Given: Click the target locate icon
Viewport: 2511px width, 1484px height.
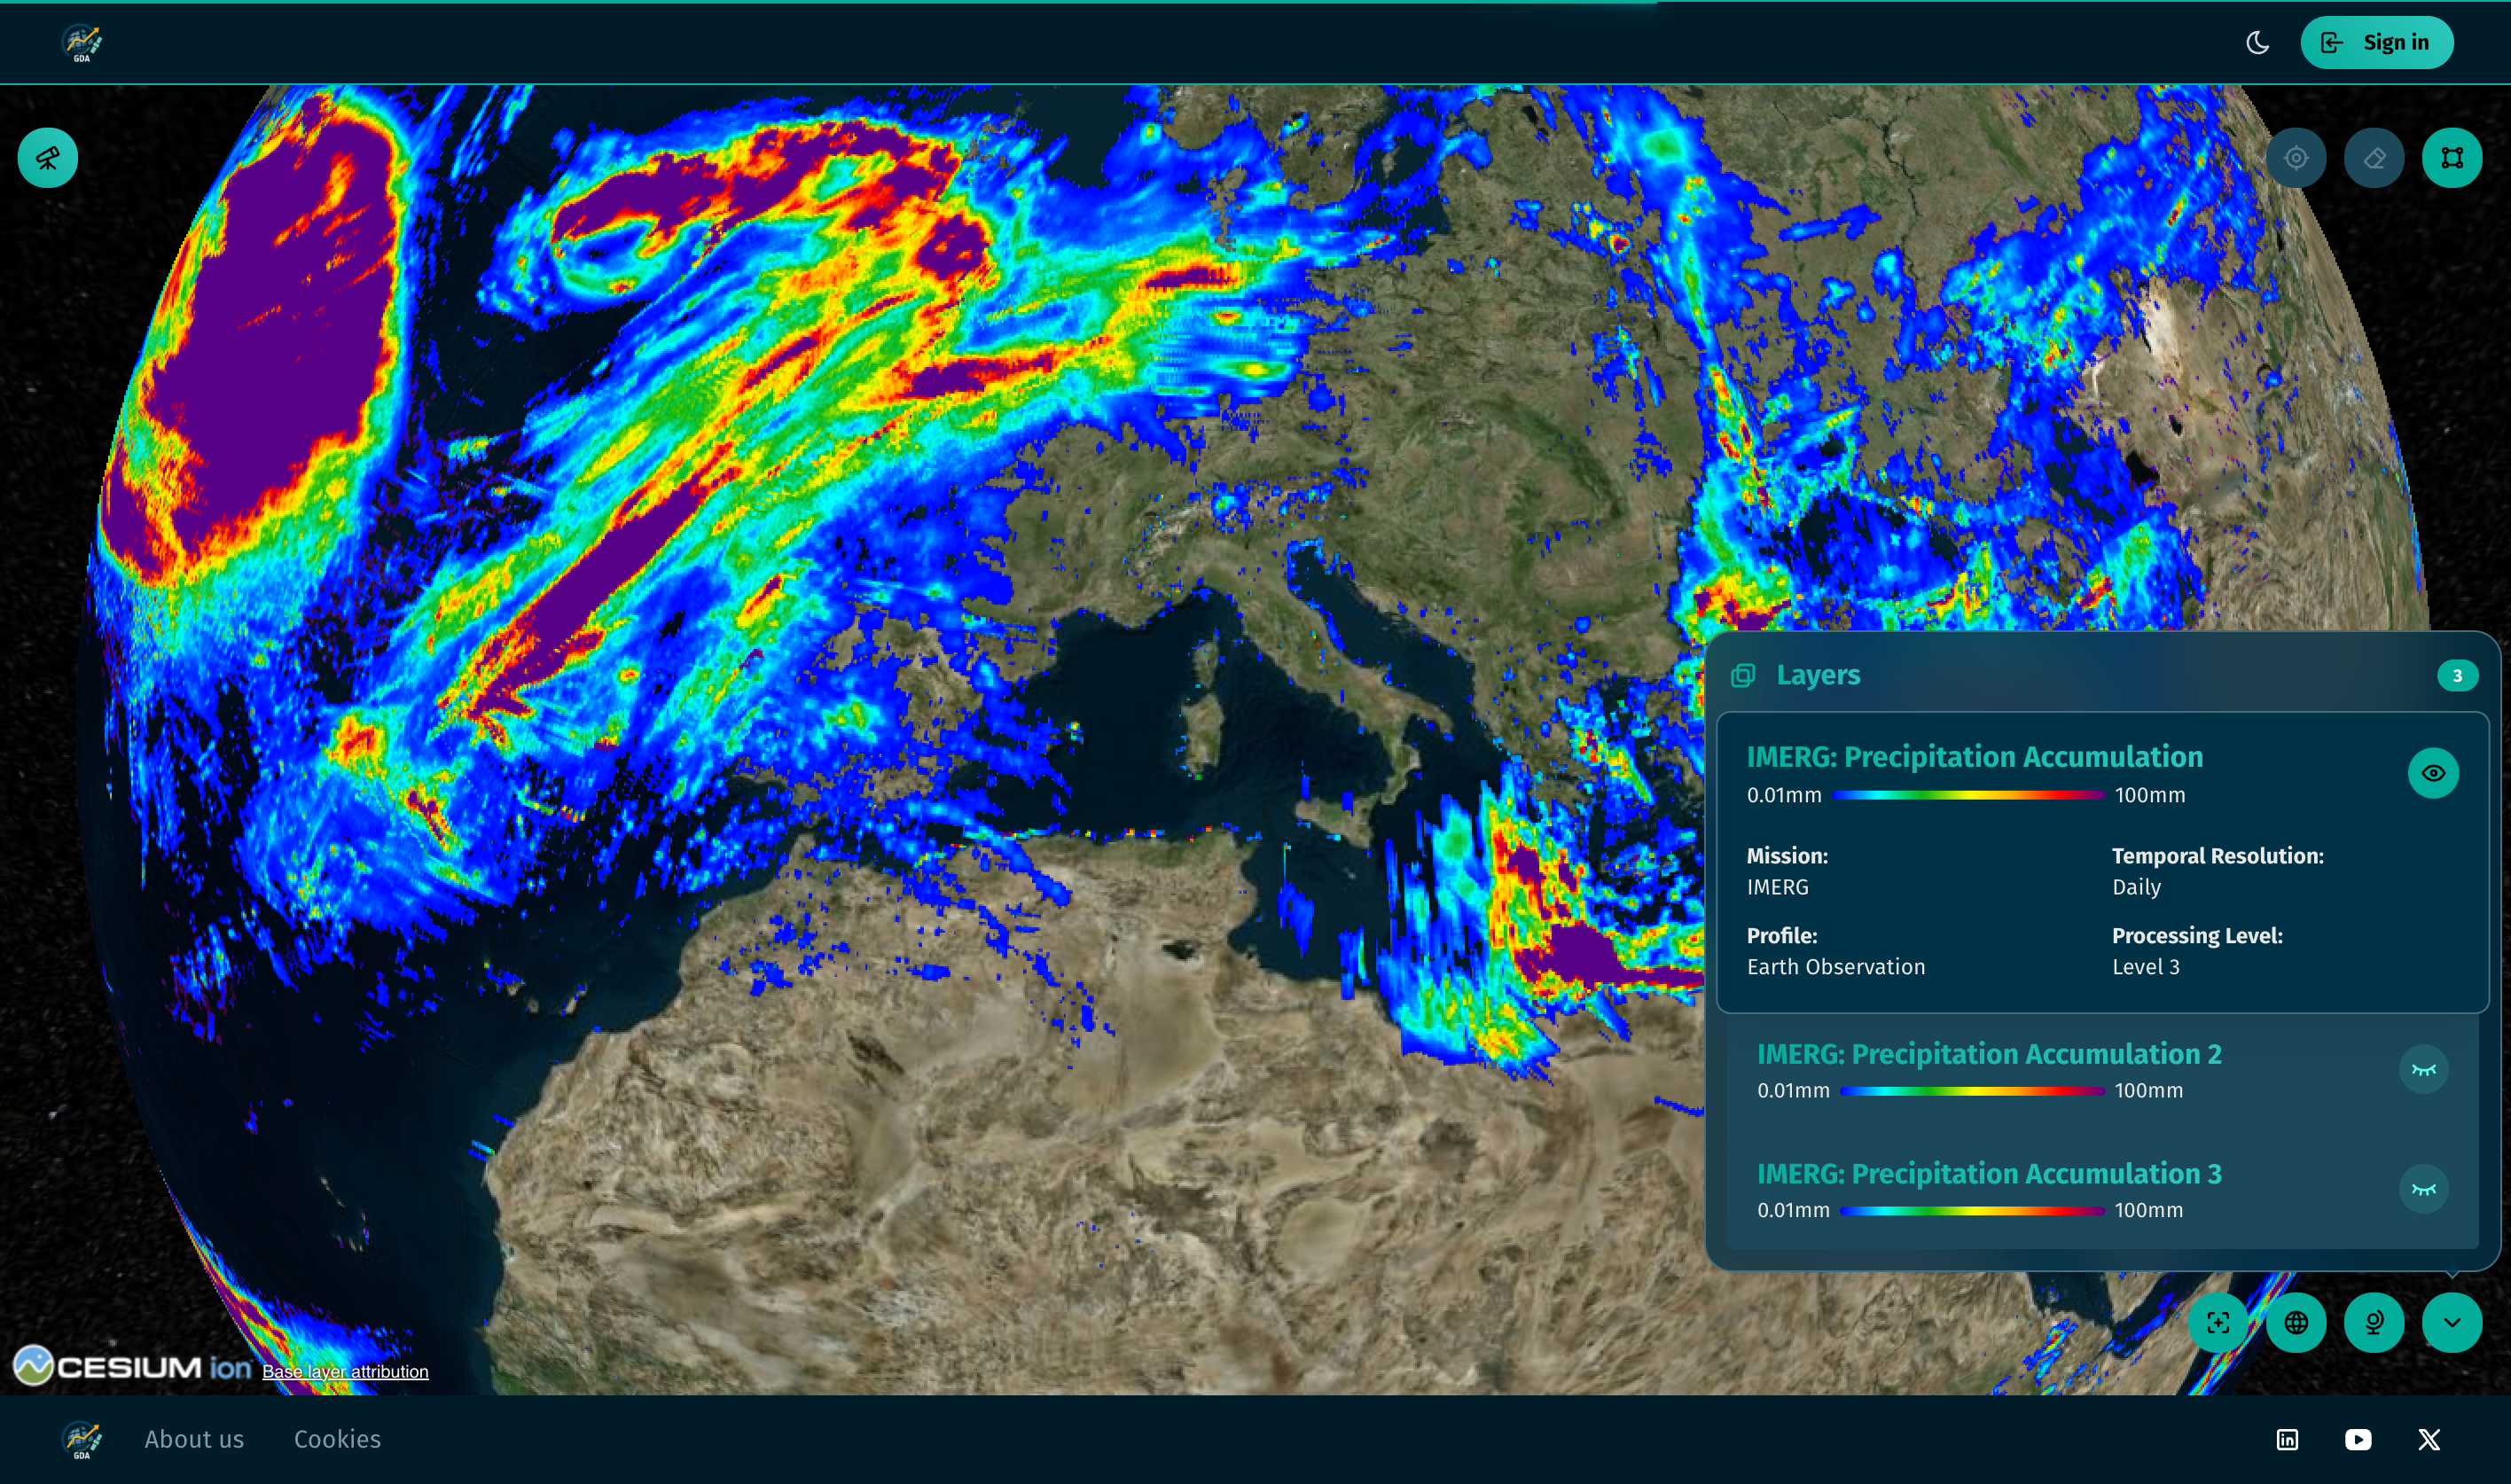Looking at the screenshot, I should [x=2296, y=158].
